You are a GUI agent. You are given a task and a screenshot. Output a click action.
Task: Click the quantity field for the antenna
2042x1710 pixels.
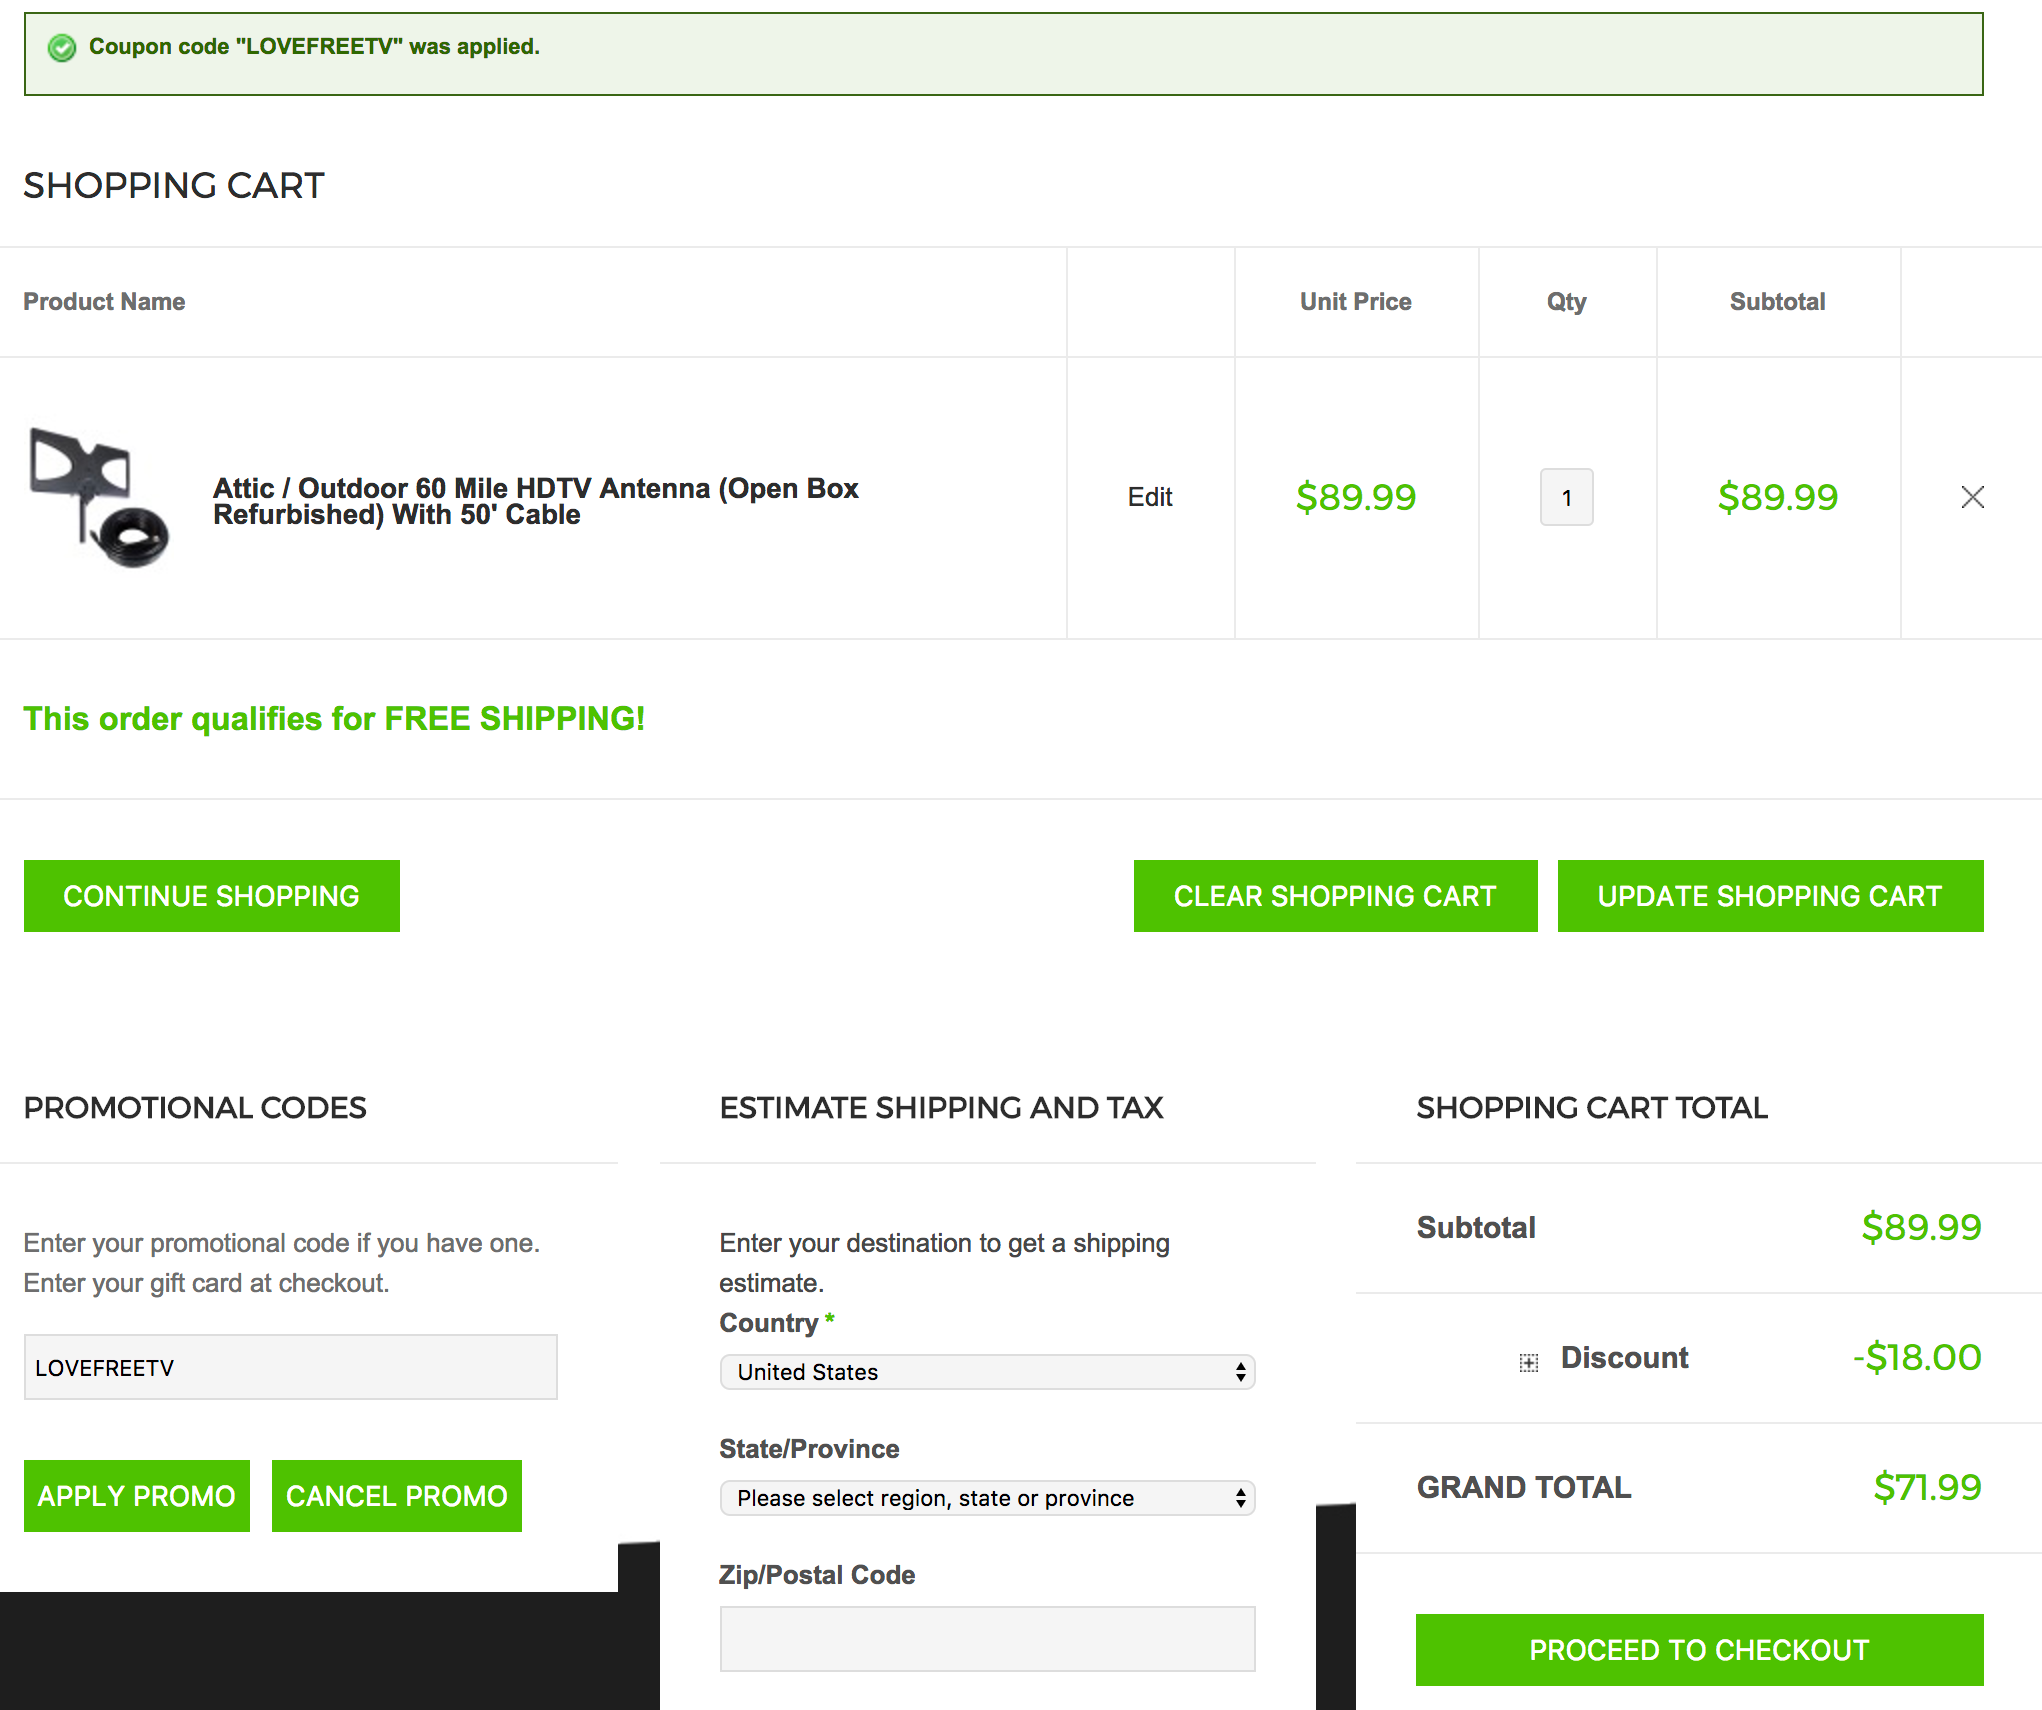coord(1566,497)
